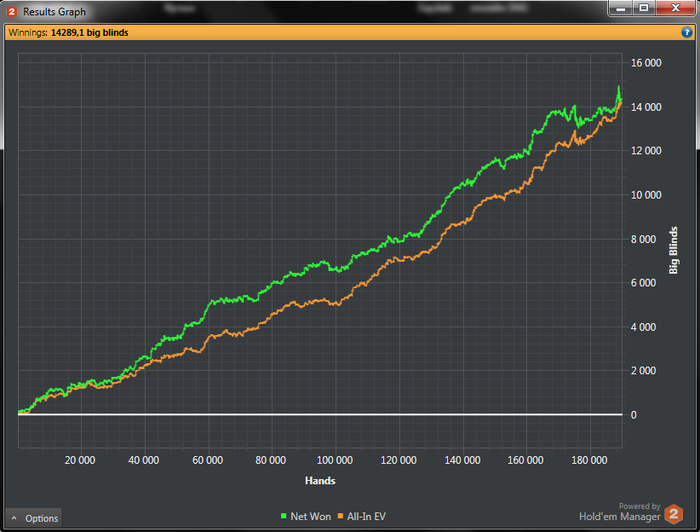Click the All-In EV legend label

point(366,516)
